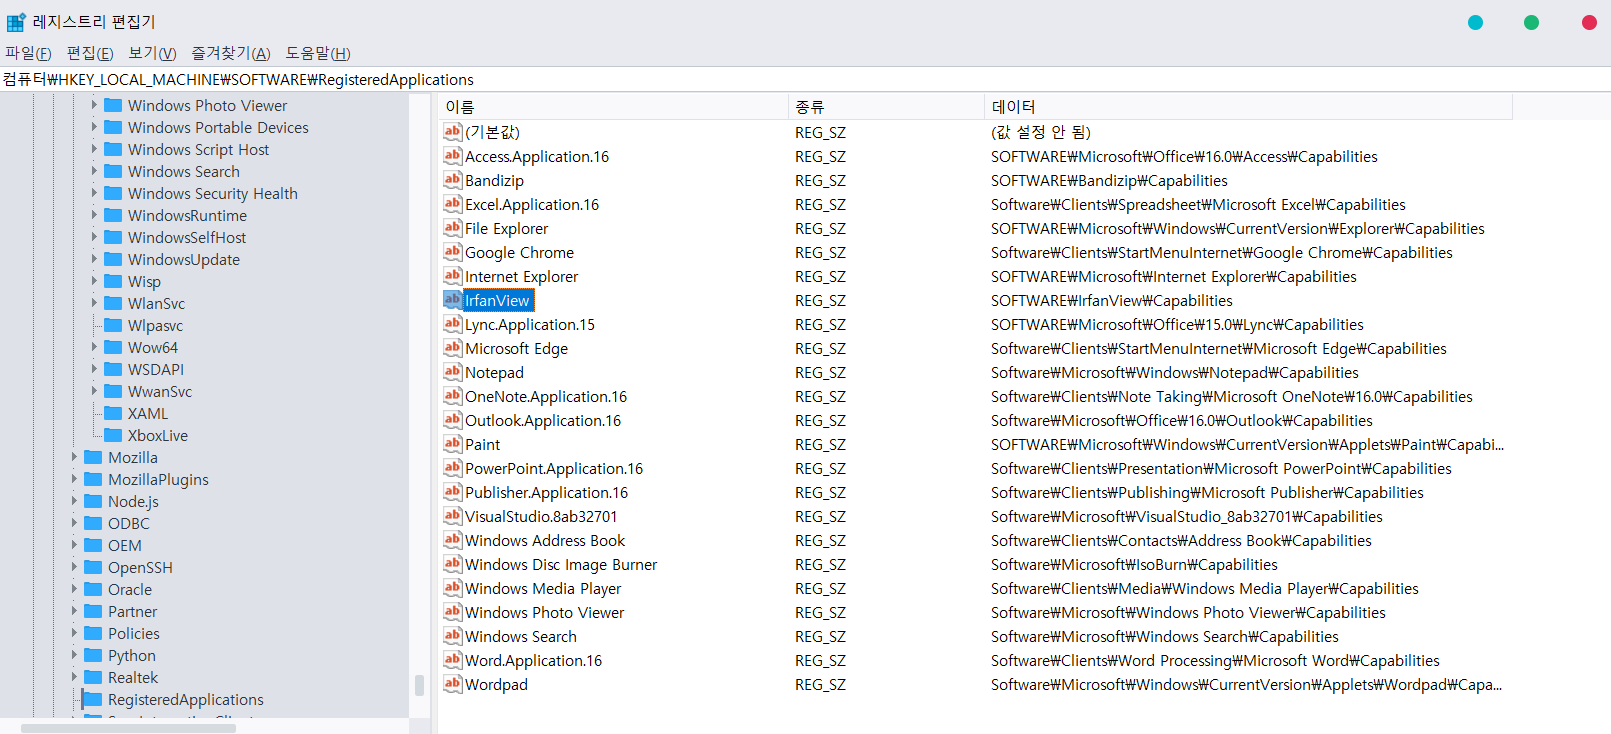
Task: Expand the Windows Security Health key
Action: [94, 193]
